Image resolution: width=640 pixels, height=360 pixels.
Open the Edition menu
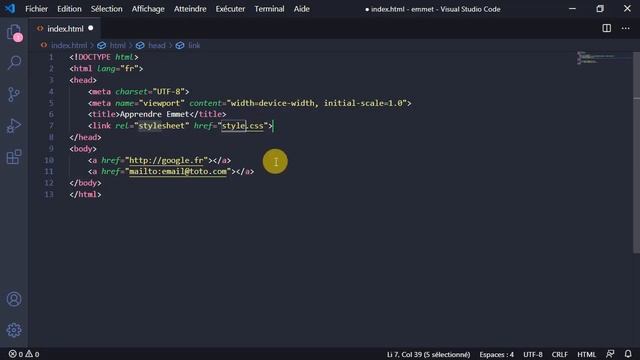click(x=69, y=9)
